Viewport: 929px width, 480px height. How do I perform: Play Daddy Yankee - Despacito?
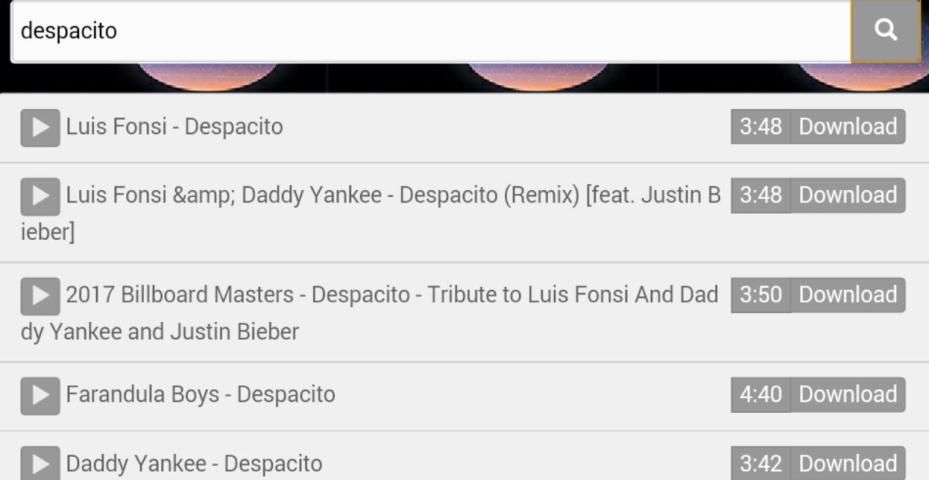pos(40,463)
